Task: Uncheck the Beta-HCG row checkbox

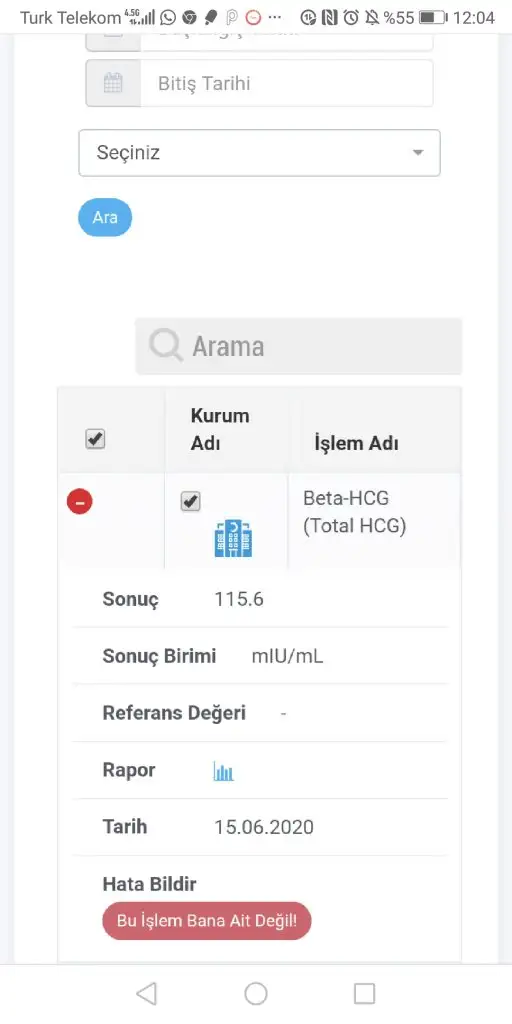Action: coord(190,502)
